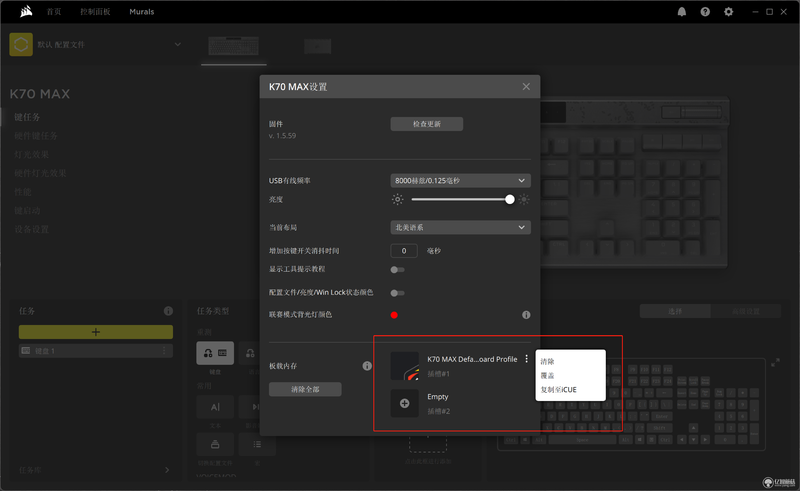Click the high brightness sun icon

(524, 200)
